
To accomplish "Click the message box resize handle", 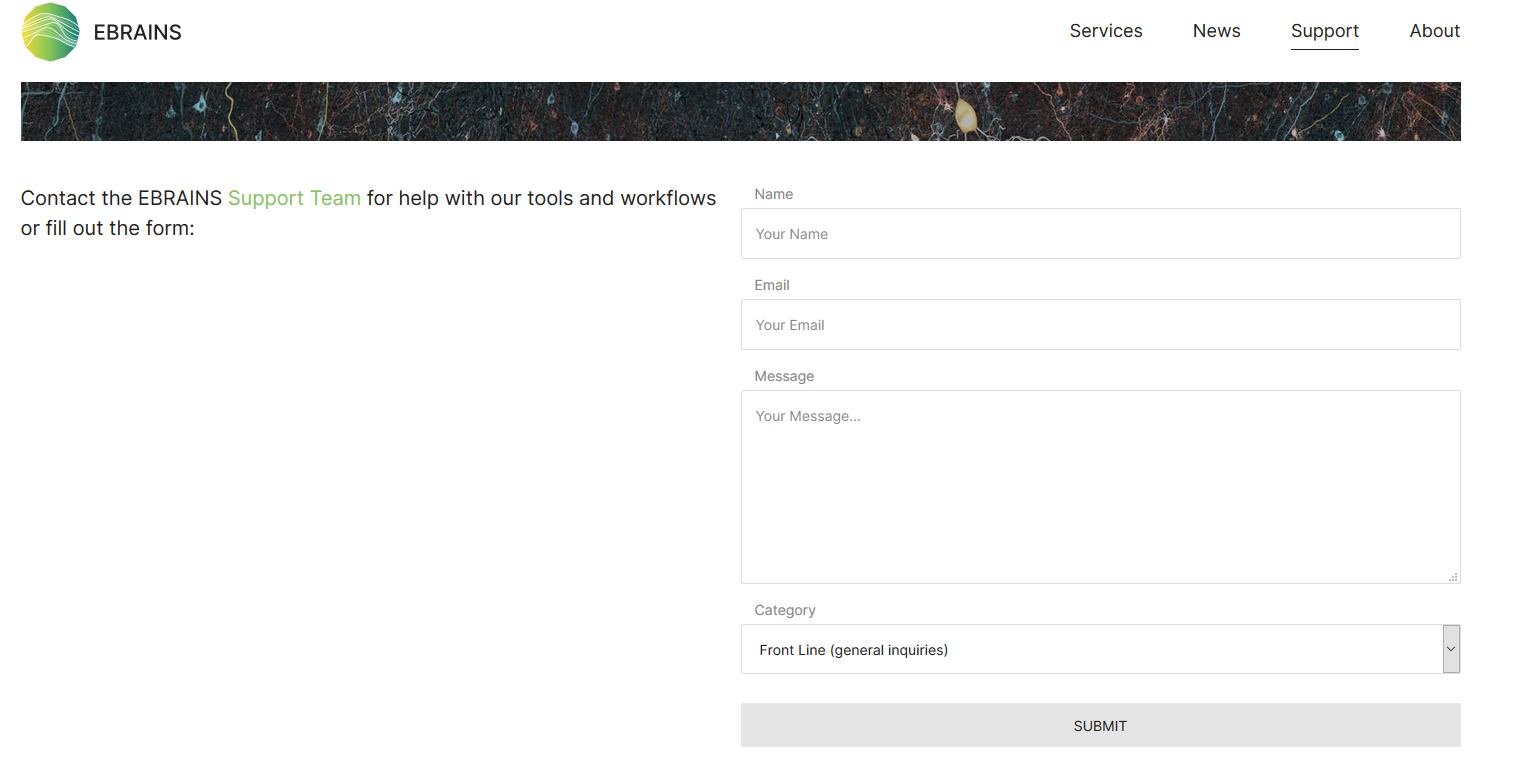I will click(x=1453, y=577).
